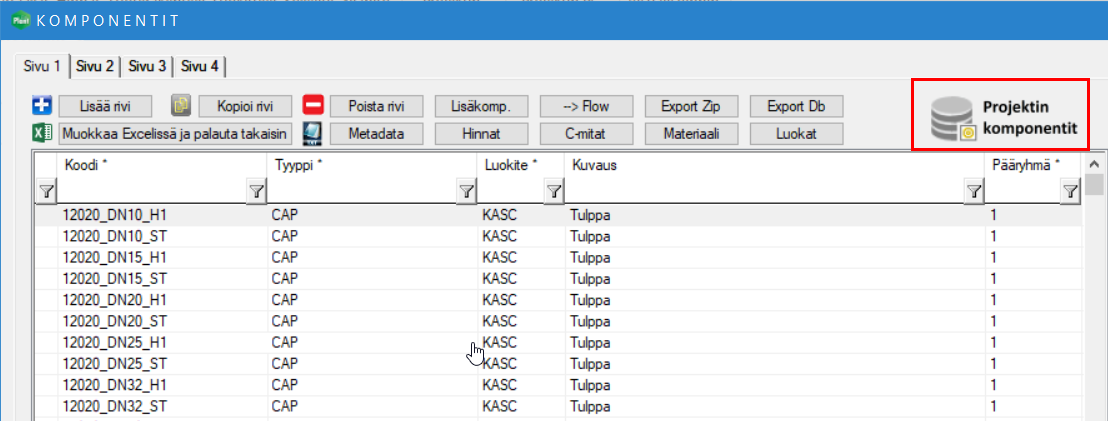Click Pääryhmä value 1 in row 12020_DN32_H1
This screenshot has height=421, width=1108.
click(x=1034, y=385)
